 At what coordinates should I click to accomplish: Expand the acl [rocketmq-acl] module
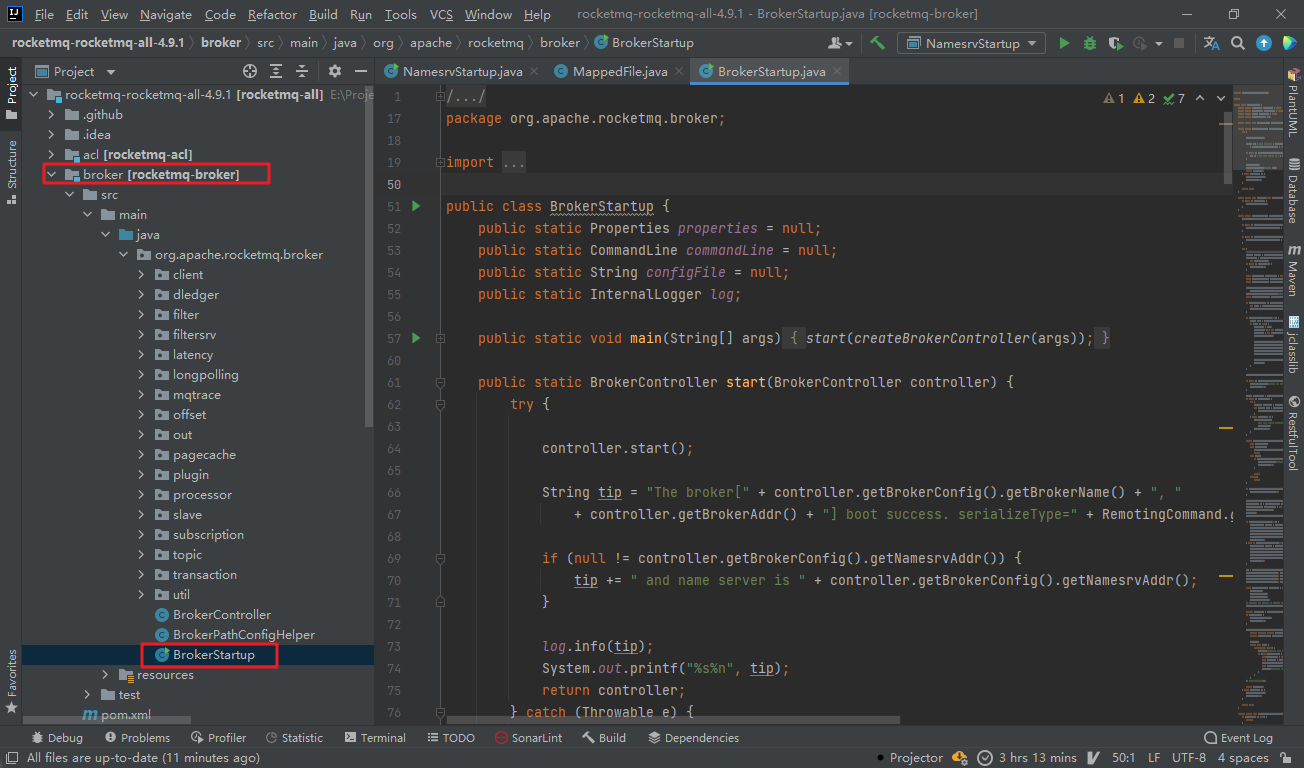coord(51,154)
